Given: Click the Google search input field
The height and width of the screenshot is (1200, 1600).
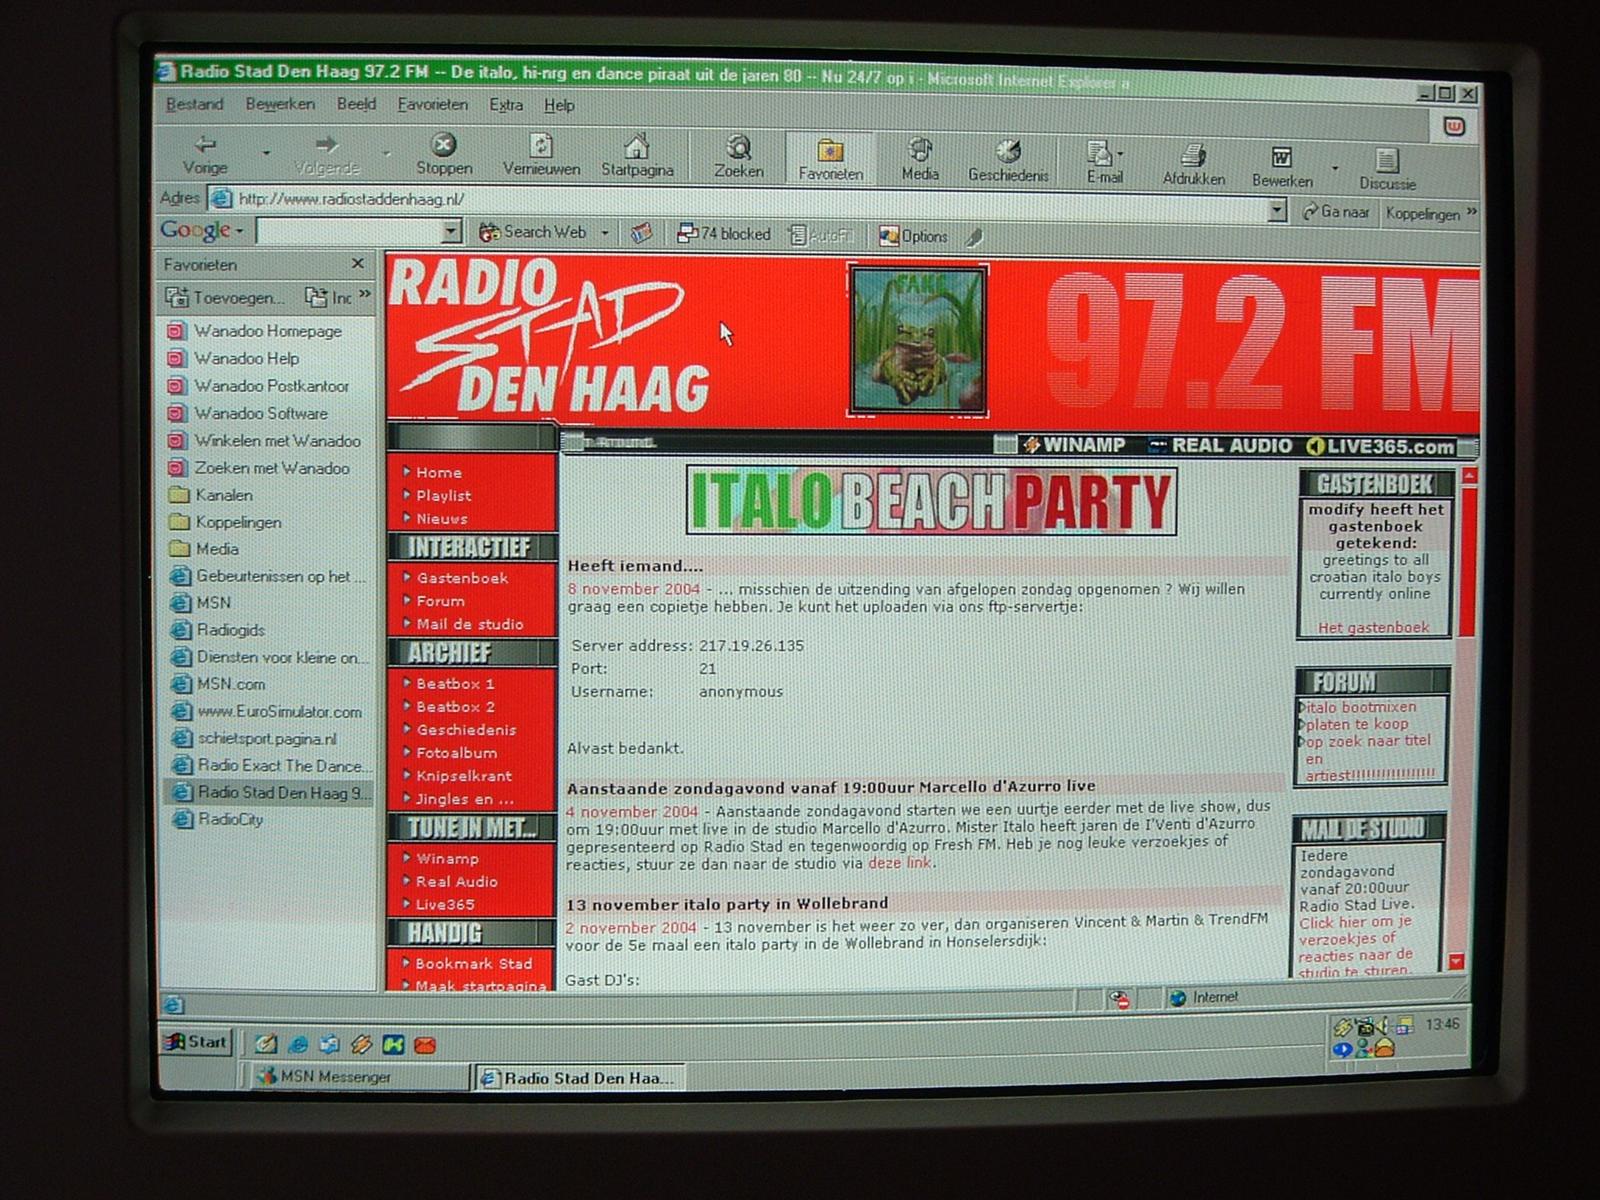Looking at the screenshot, I should [x=349, y=232].
